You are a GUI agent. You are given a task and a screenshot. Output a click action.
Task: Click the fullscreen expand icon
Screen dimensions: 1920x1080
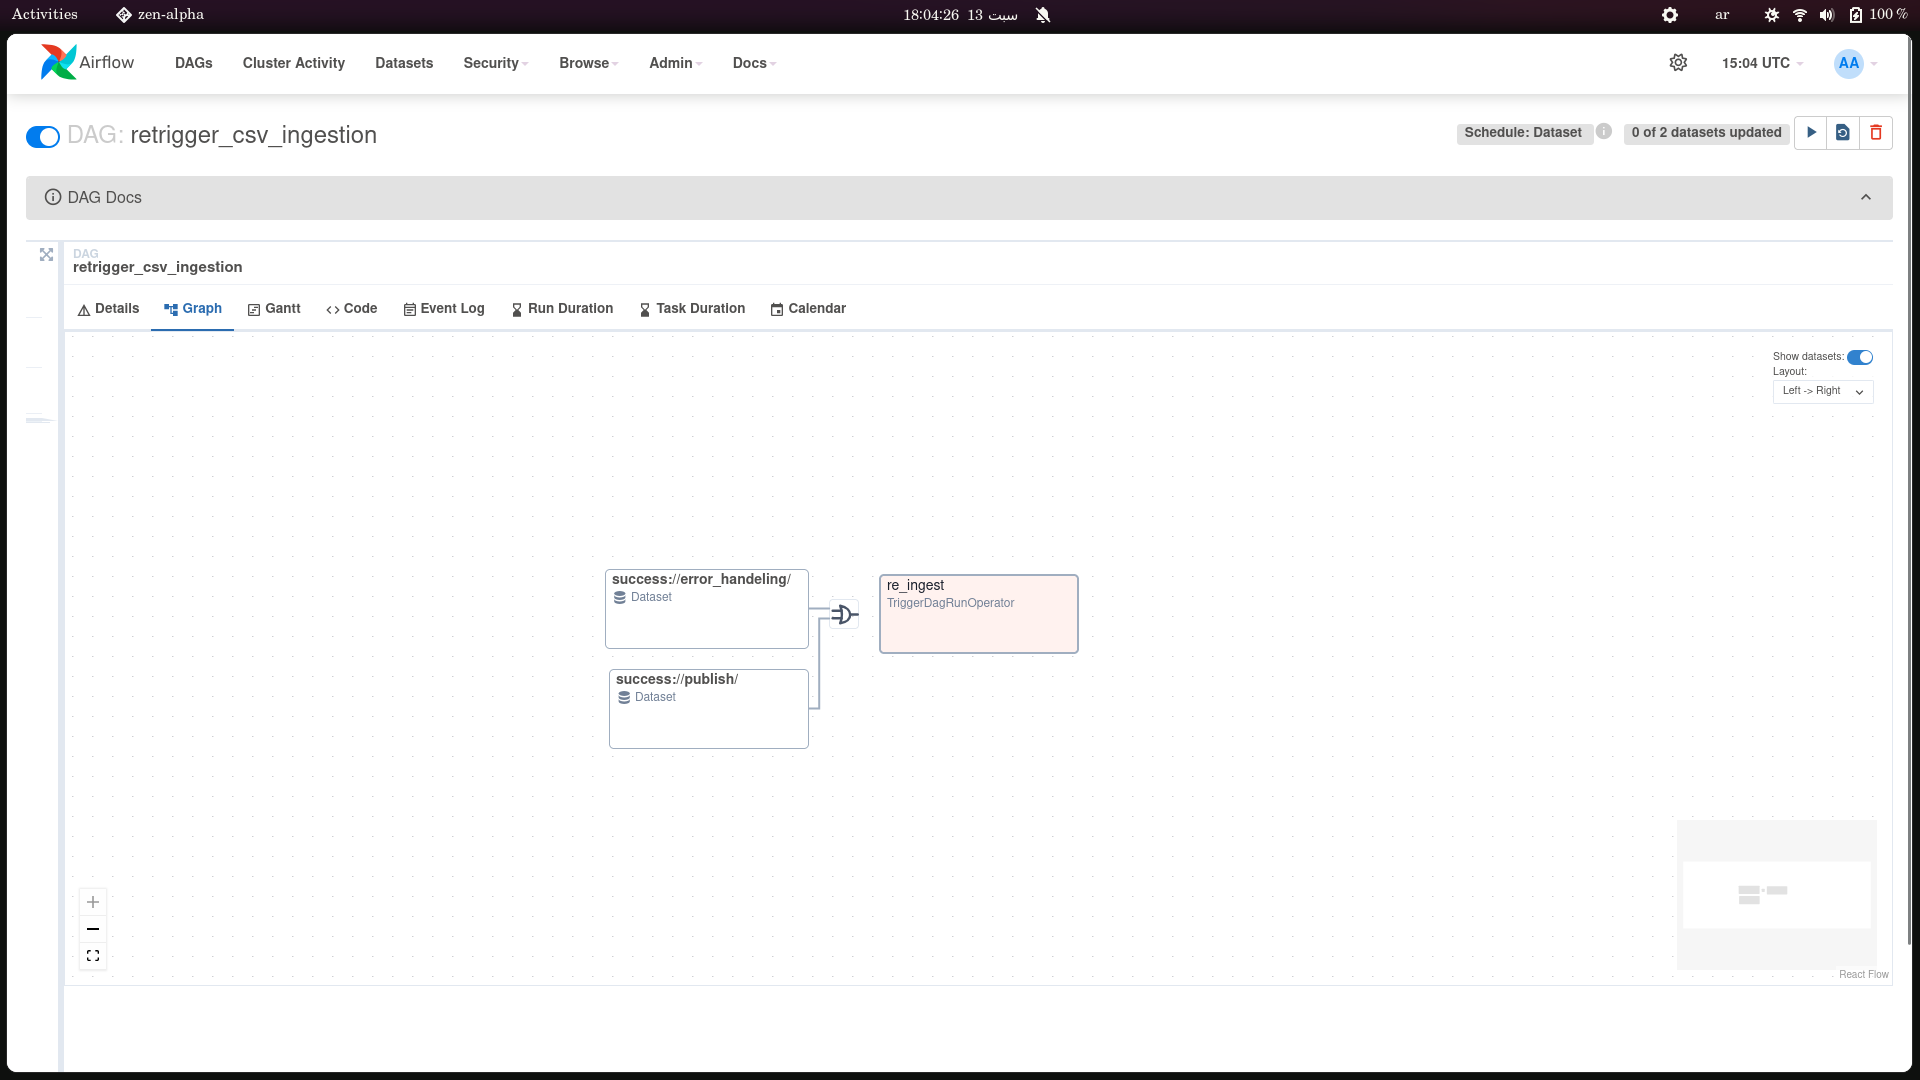point(92,956)
